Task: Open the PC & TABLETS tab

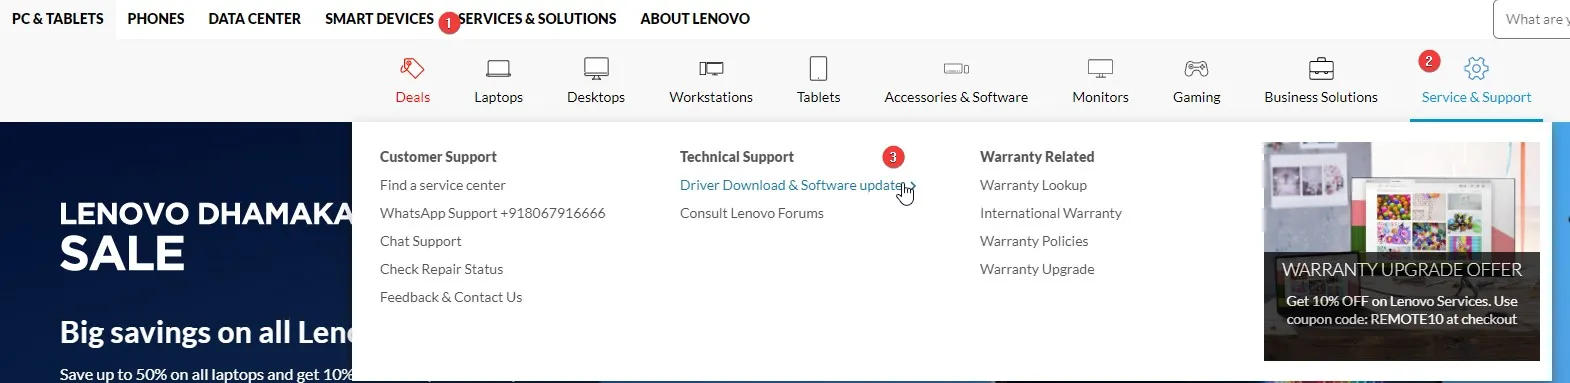Action: (x=58, y=19)
